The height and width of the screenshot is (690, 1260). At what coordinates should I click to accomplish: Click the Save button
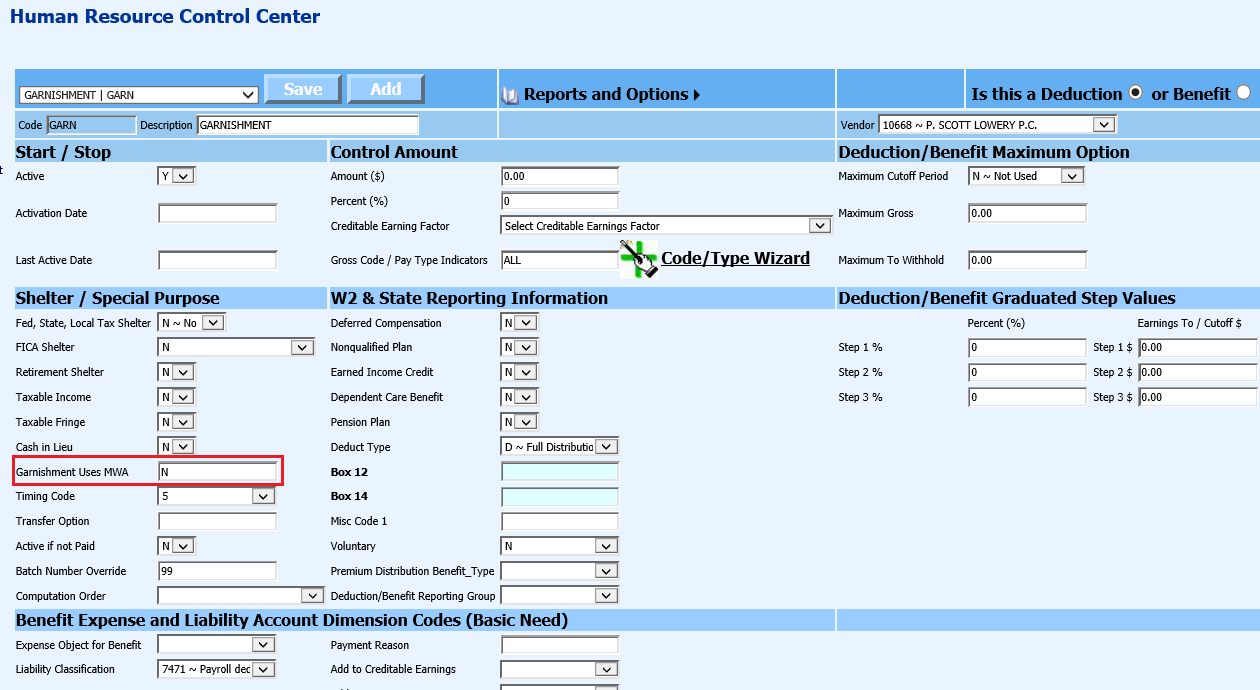click(302, 89)
